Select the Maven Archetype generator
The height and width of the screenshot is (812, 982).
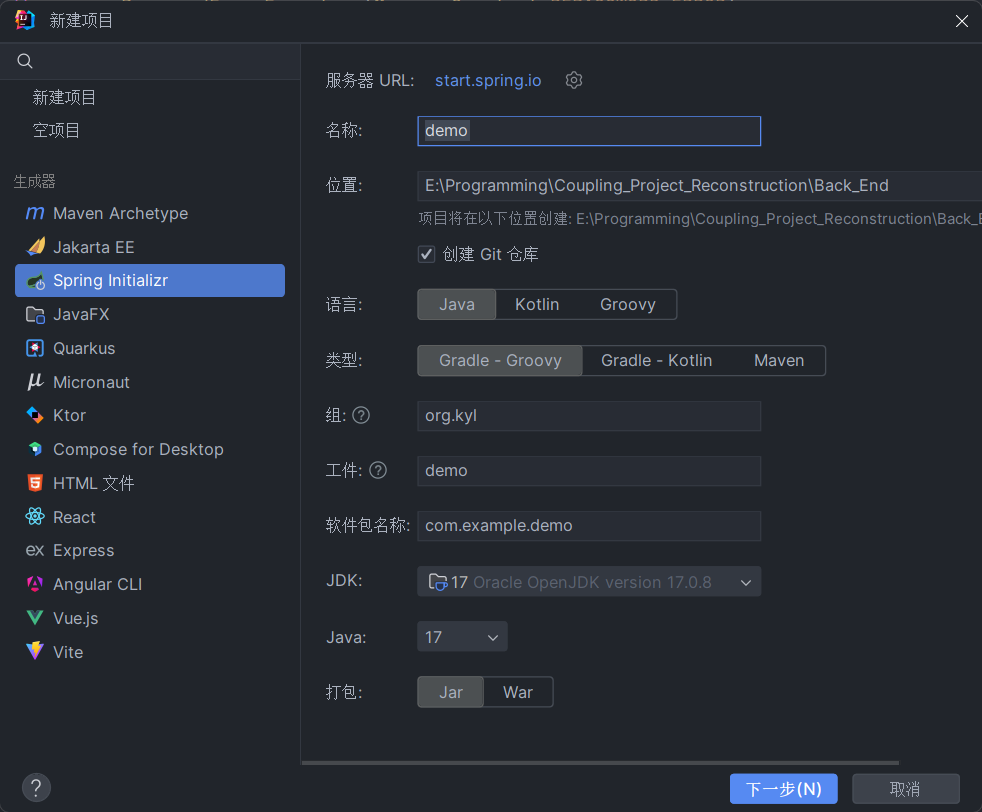click(120, 213)
